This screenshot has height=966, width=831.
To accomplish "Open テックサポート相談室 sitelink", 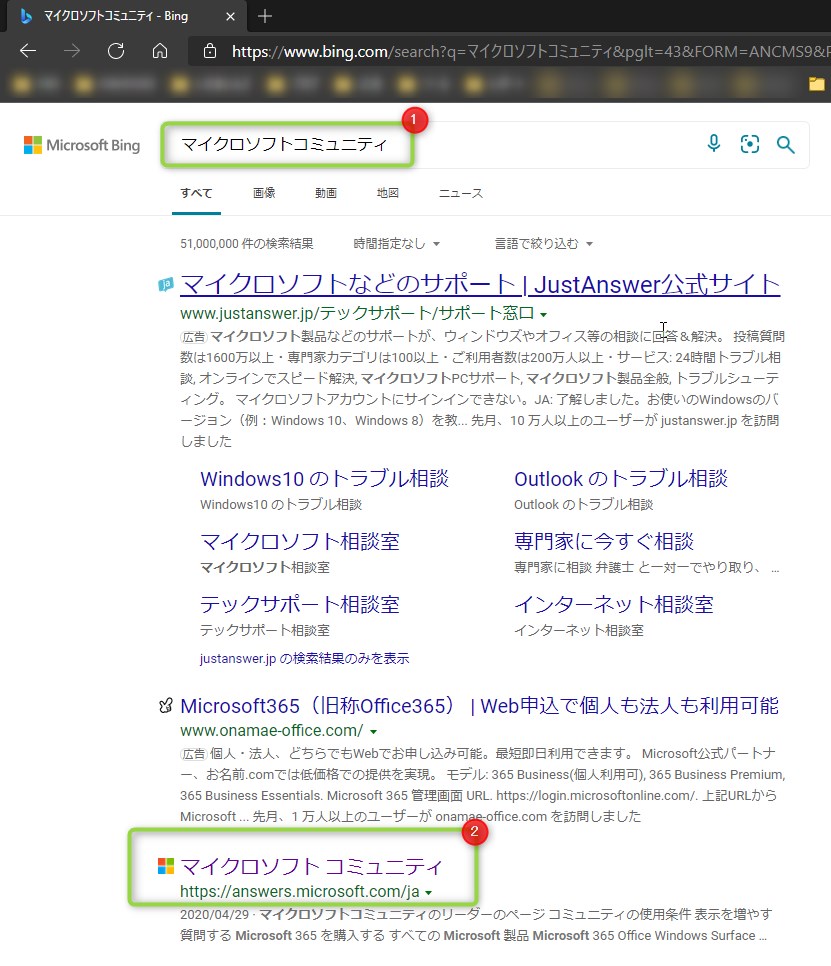I will tap(300, 604).
